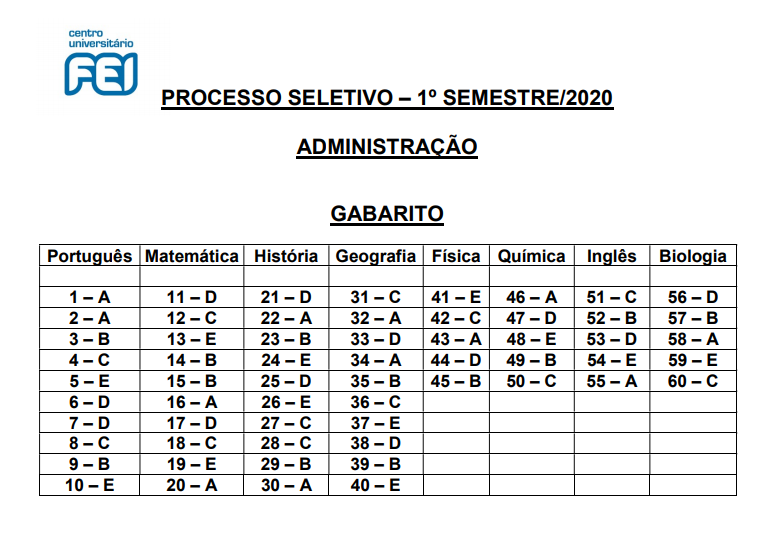
Task: Click the answer cell 53 – D
Action: (612, 339)
